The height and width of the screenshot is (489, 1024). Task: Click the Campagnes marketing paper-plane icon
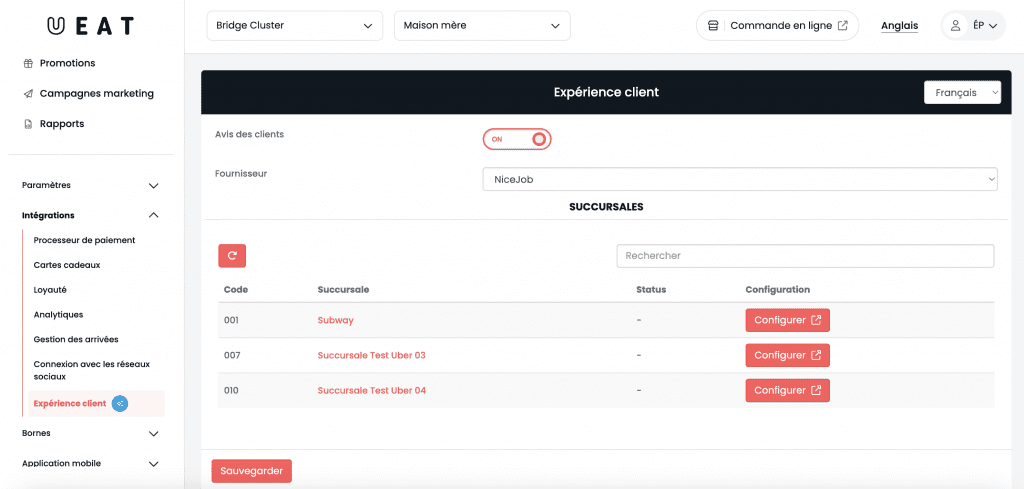click(27, 93)
